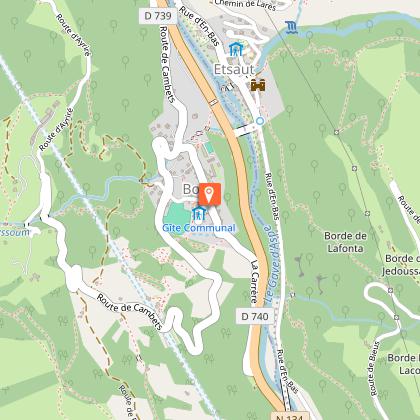Image resolution: width=420 pixels, height=420 pixels.
Task: Click the brown castle icon near Etsaut
Action: (258, 85)
